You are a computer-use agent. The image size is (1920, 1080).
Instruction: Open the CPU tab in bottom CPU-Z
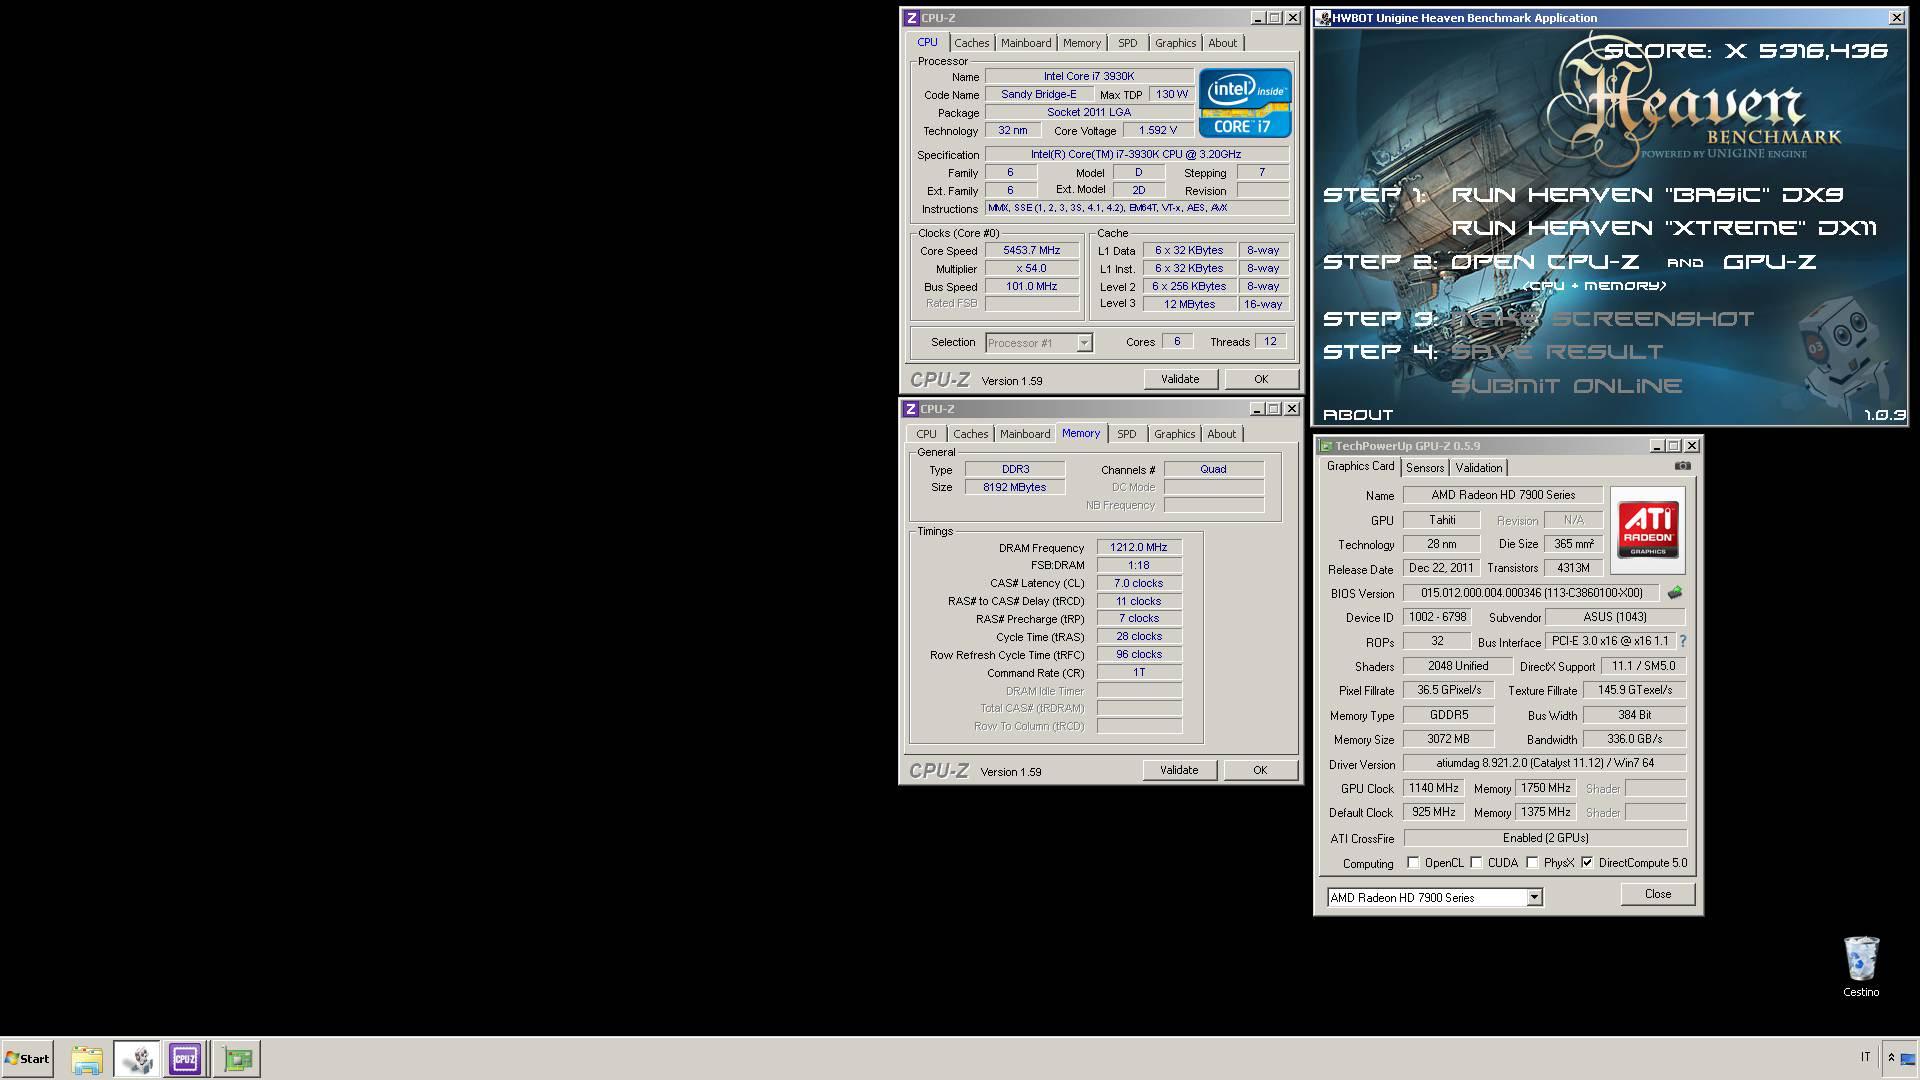tap(926, 434)
